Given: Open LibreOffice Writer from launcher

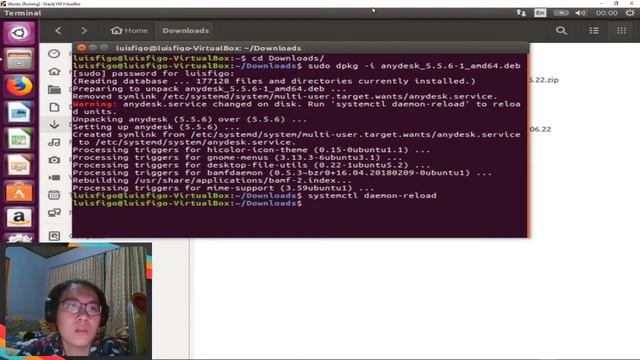Looking at the screenshot, I should click(x=19, y=113).
